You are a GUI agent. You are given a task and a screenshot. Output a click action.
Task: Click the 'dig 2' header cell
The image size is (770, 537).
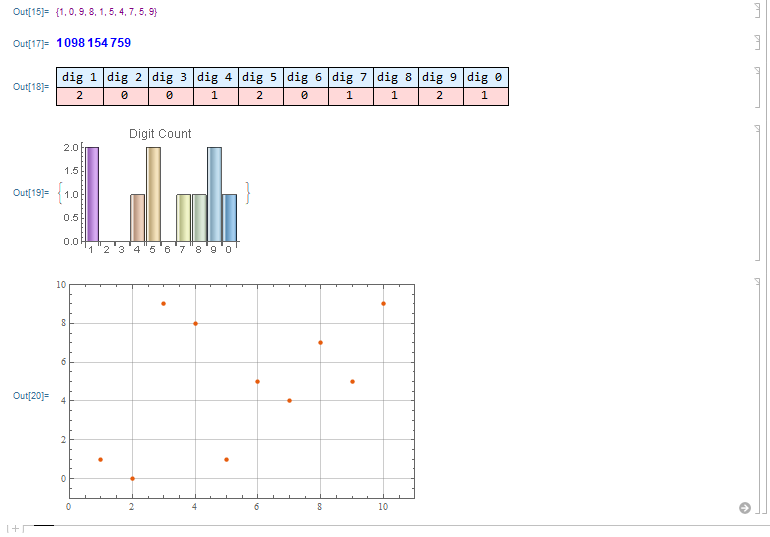[x=125, y=78]
